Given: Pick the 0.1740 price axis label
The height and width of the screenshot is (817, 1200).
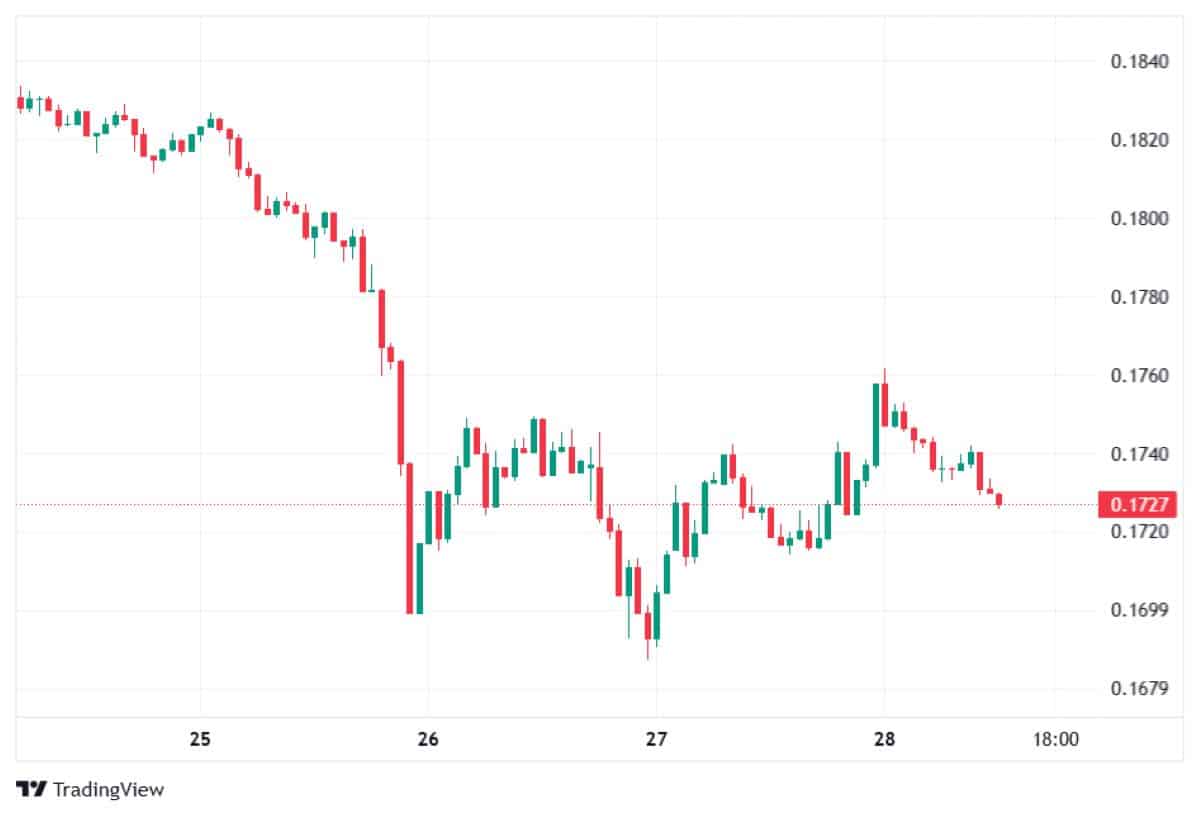Looking at the screenshot, I should [1139, 454].
